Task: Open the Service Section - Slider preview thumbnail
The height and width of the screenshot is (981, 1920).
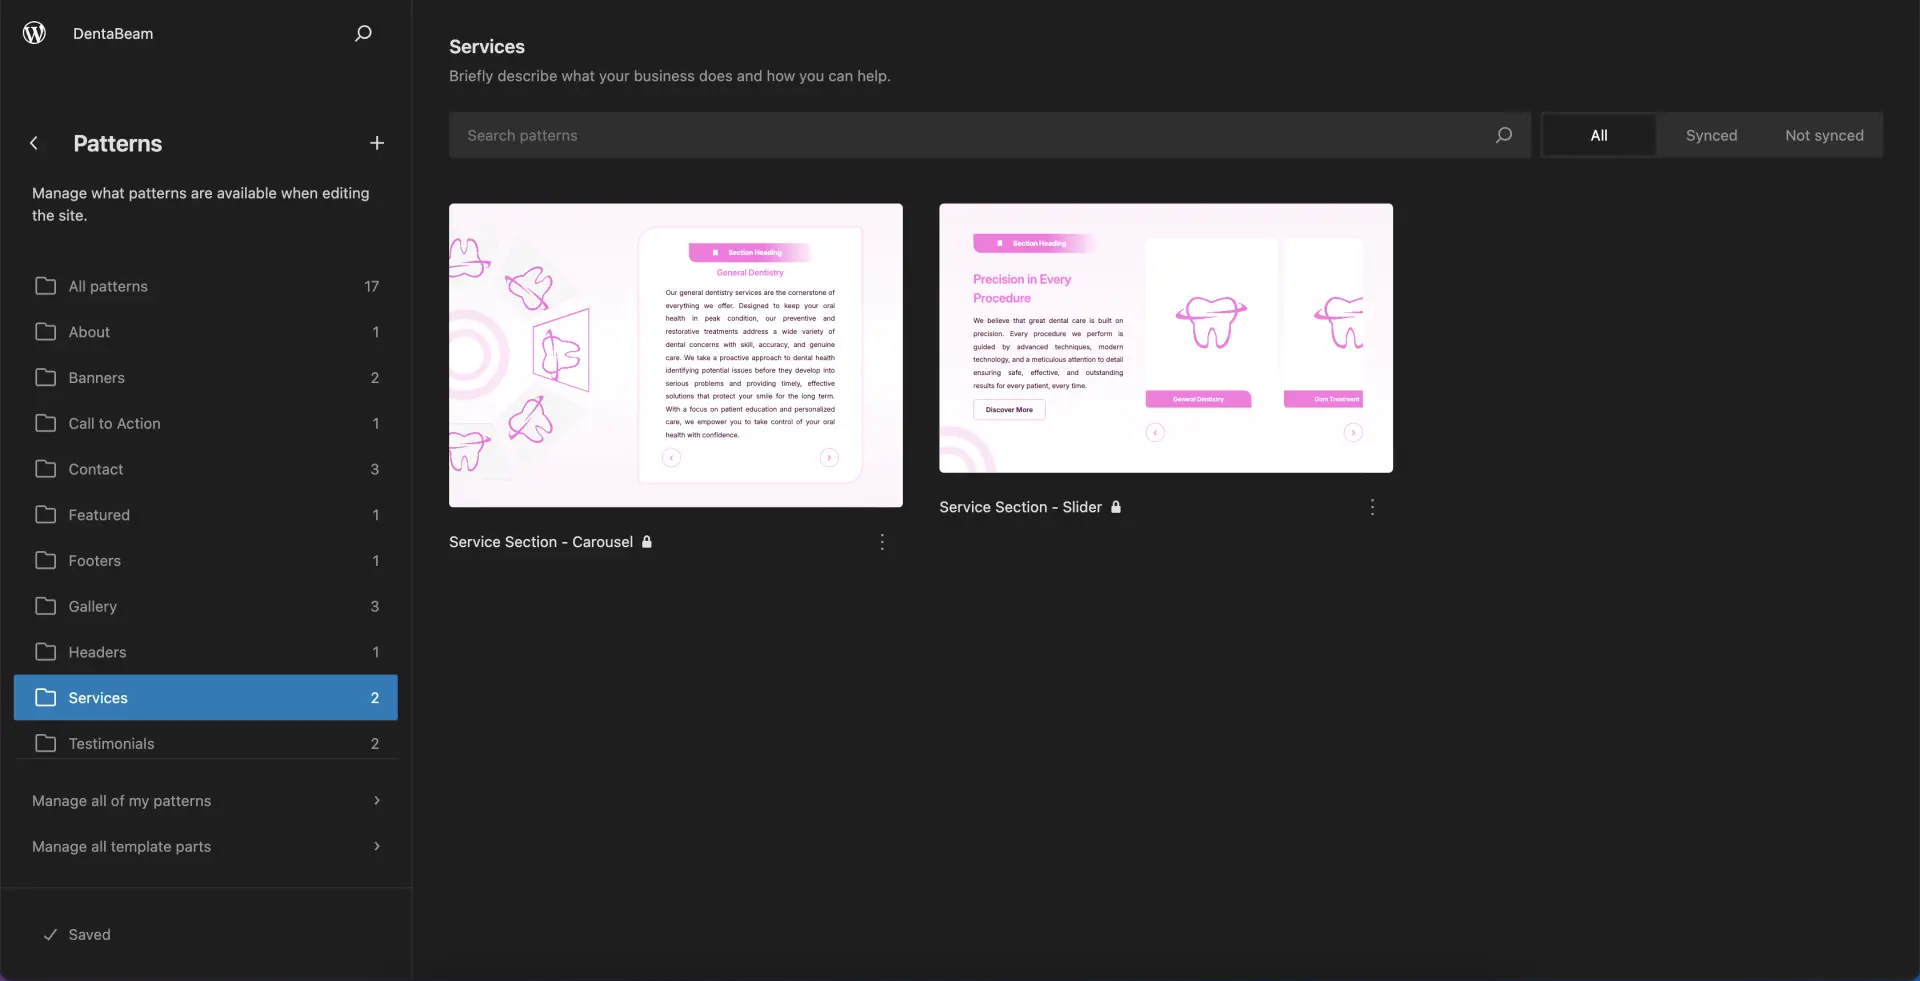Action: pyautogui.click(x=1166, y=338)
